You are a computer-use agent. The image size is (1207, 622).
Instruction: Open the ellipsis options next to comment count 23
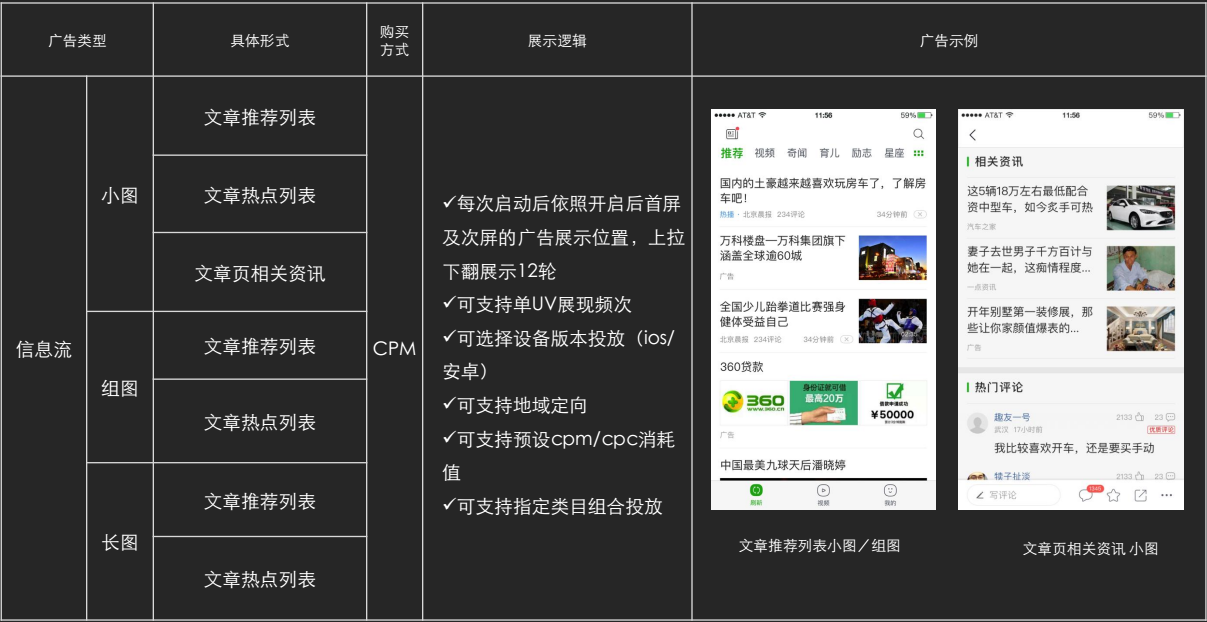click(1171, 415)
